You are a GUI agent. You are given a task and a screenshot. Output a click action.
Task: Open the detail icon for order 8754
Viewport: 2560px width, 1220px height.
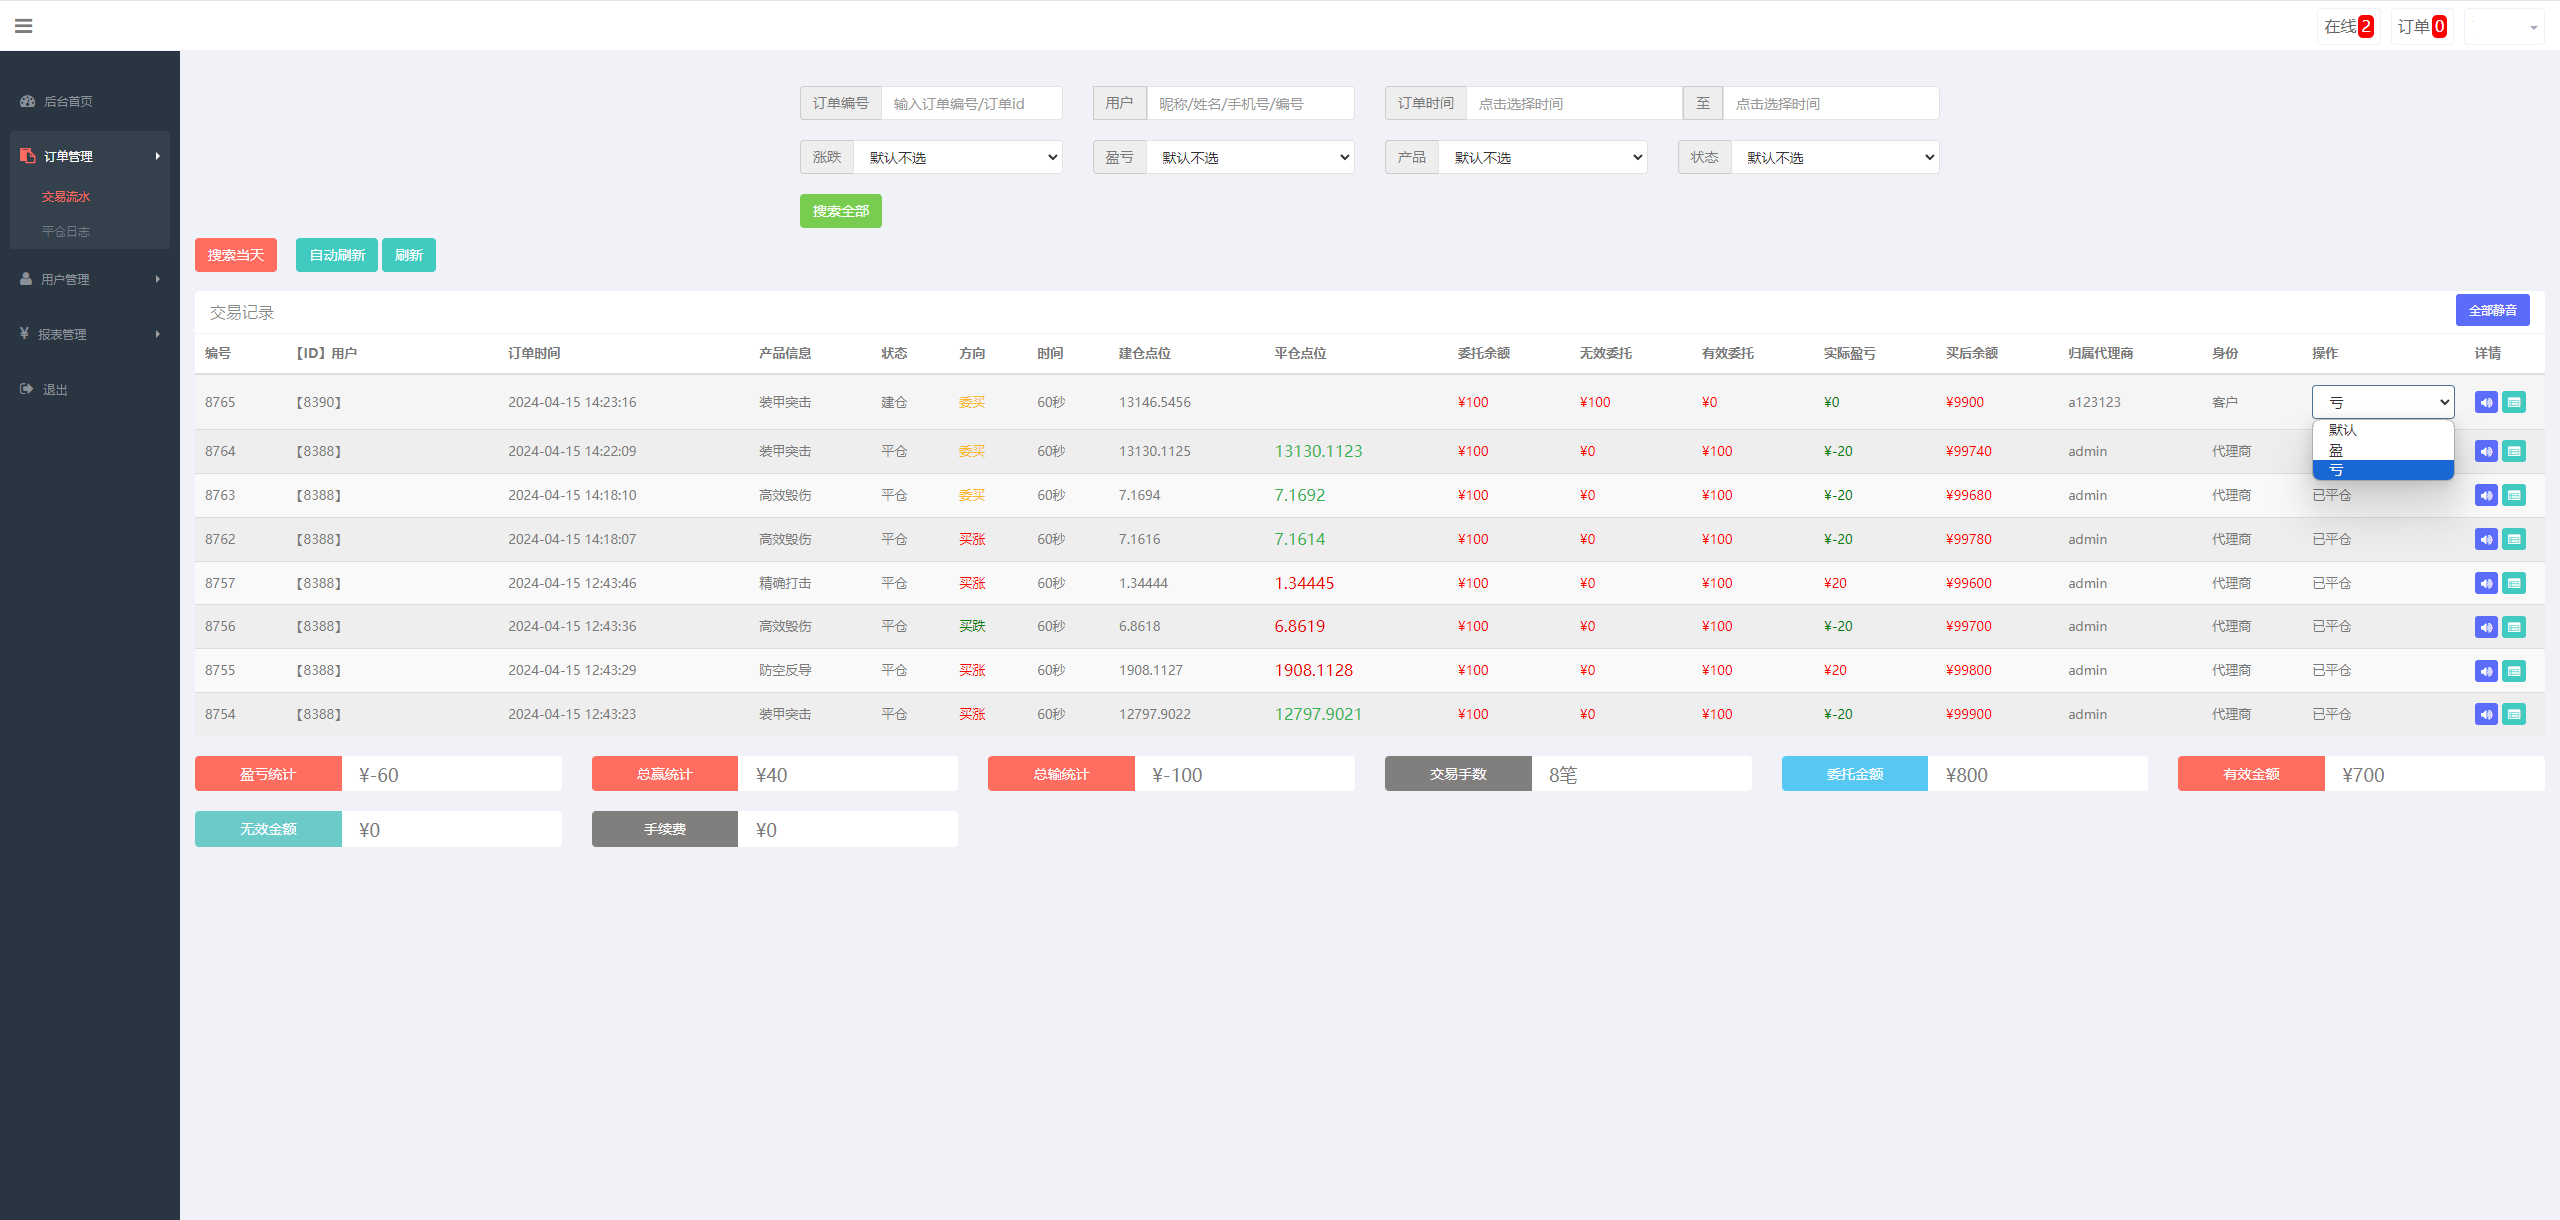[2514, 714]
